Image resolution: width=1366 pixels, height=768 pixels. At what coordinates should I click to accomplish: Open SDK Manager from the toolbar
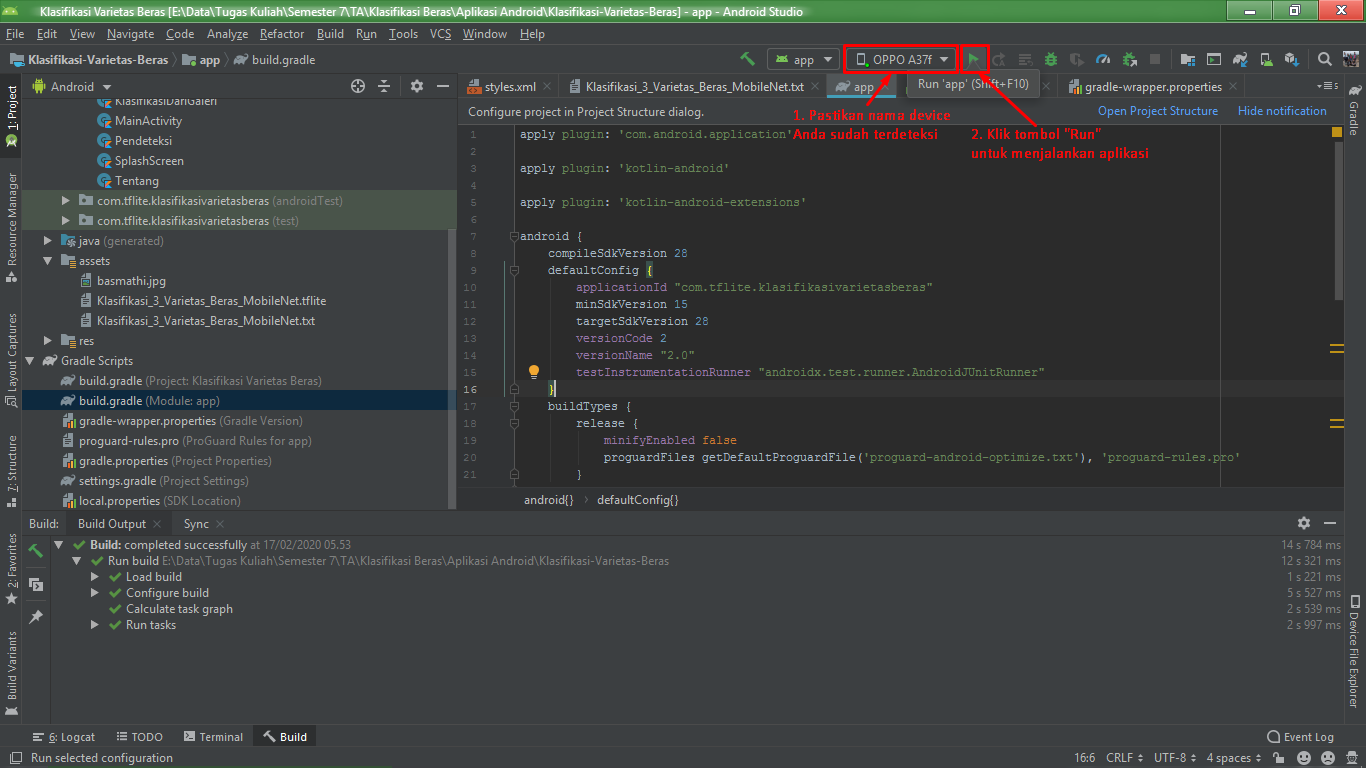click(1291, 59)
